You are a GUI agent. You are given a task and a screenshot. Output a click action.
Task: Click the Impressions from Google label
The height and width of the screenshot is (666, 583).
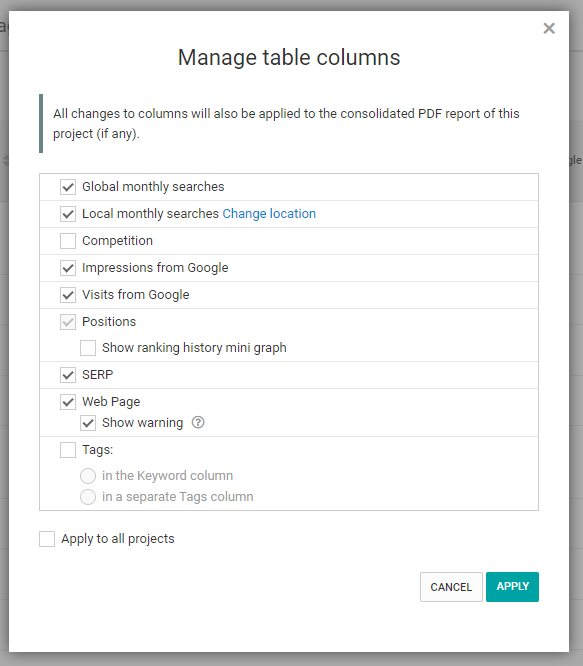click(155, 268)
